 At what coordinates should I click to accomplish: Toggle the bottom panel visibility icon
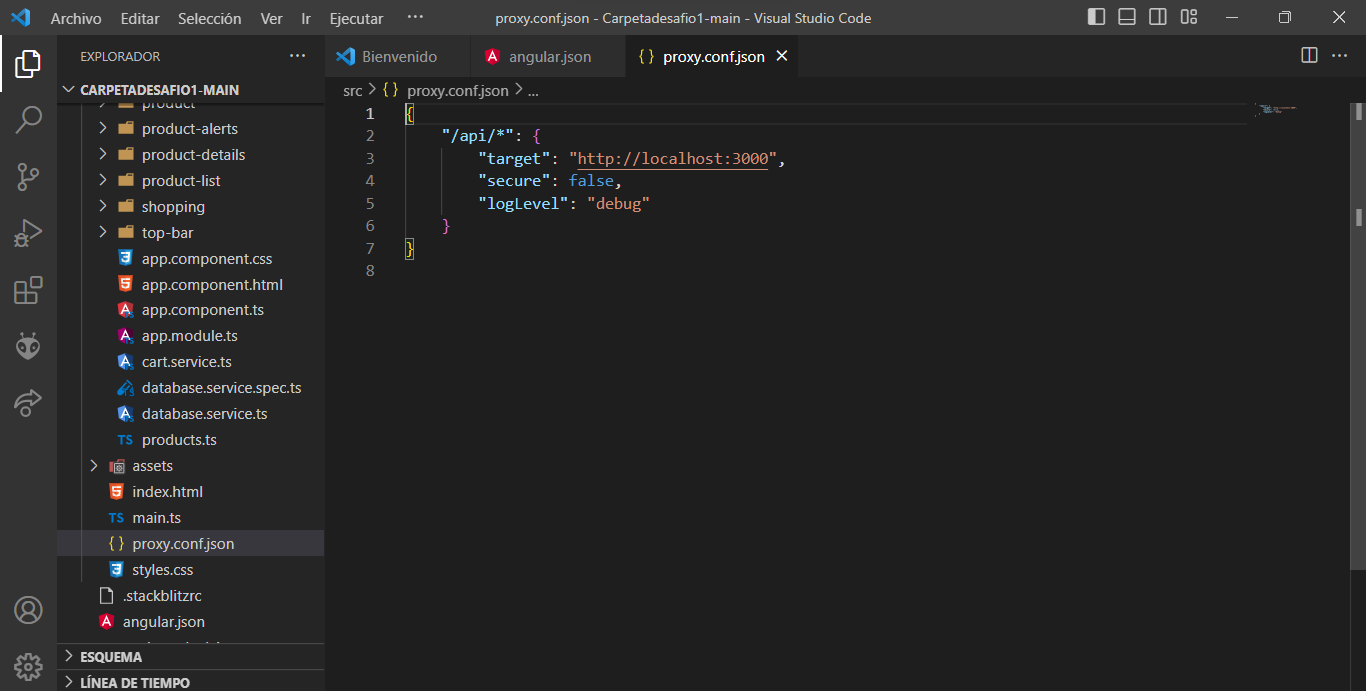1127,17
